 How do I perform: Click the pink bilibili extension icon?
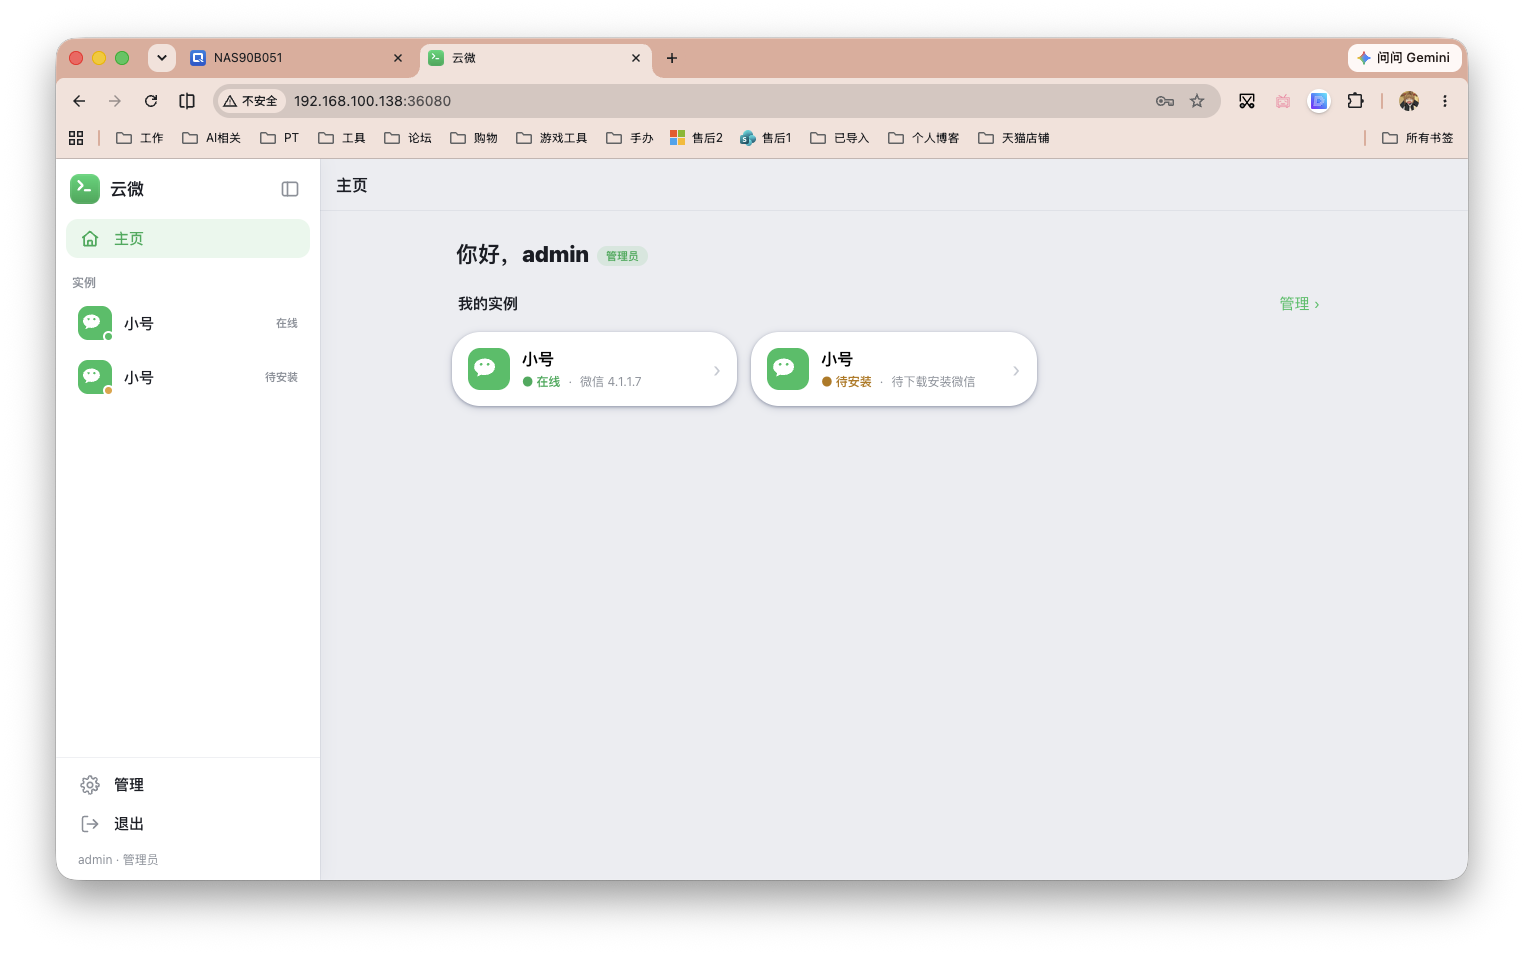[x=1283, y=101]
